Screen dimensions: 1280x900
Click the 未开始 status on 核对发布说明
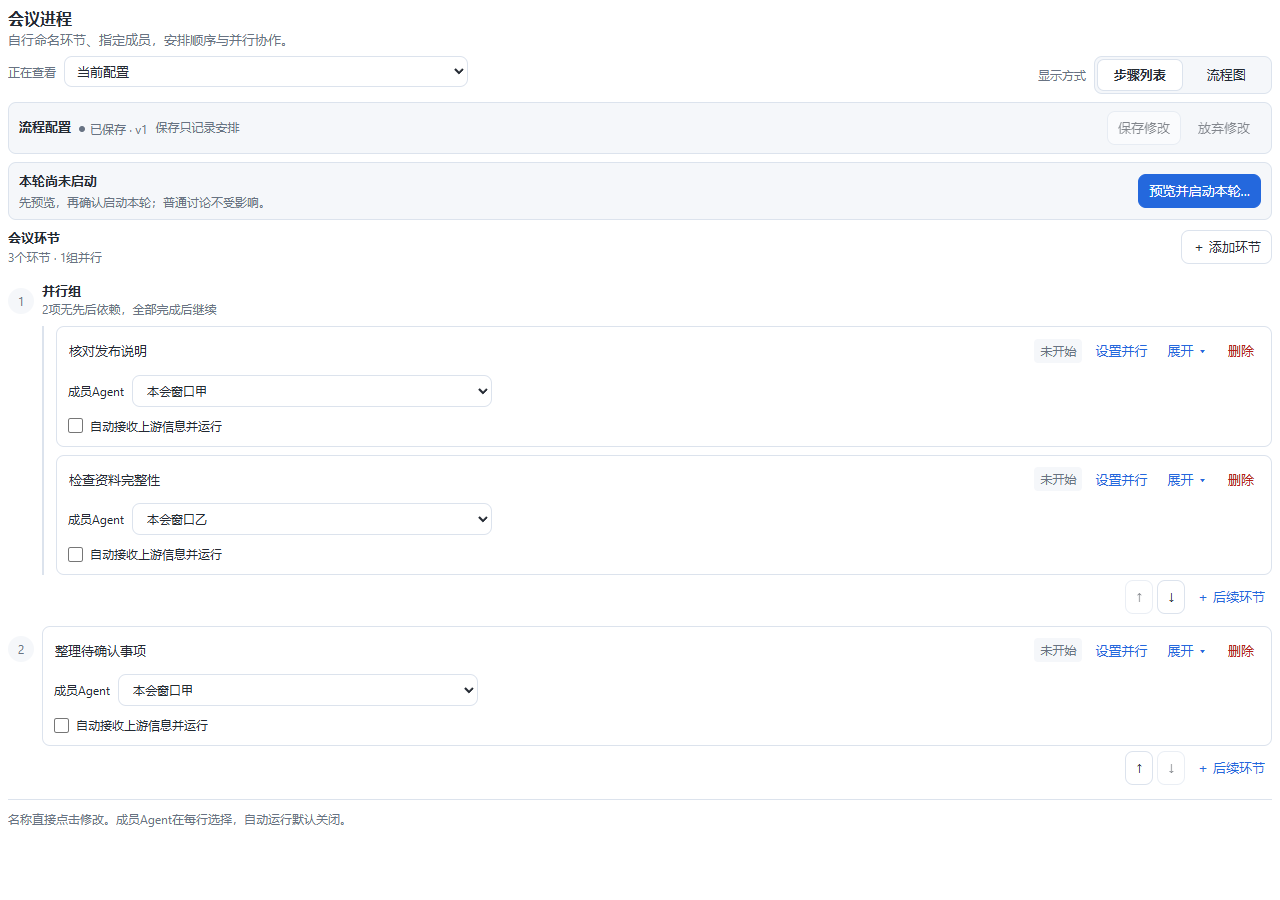[1058, 351]
